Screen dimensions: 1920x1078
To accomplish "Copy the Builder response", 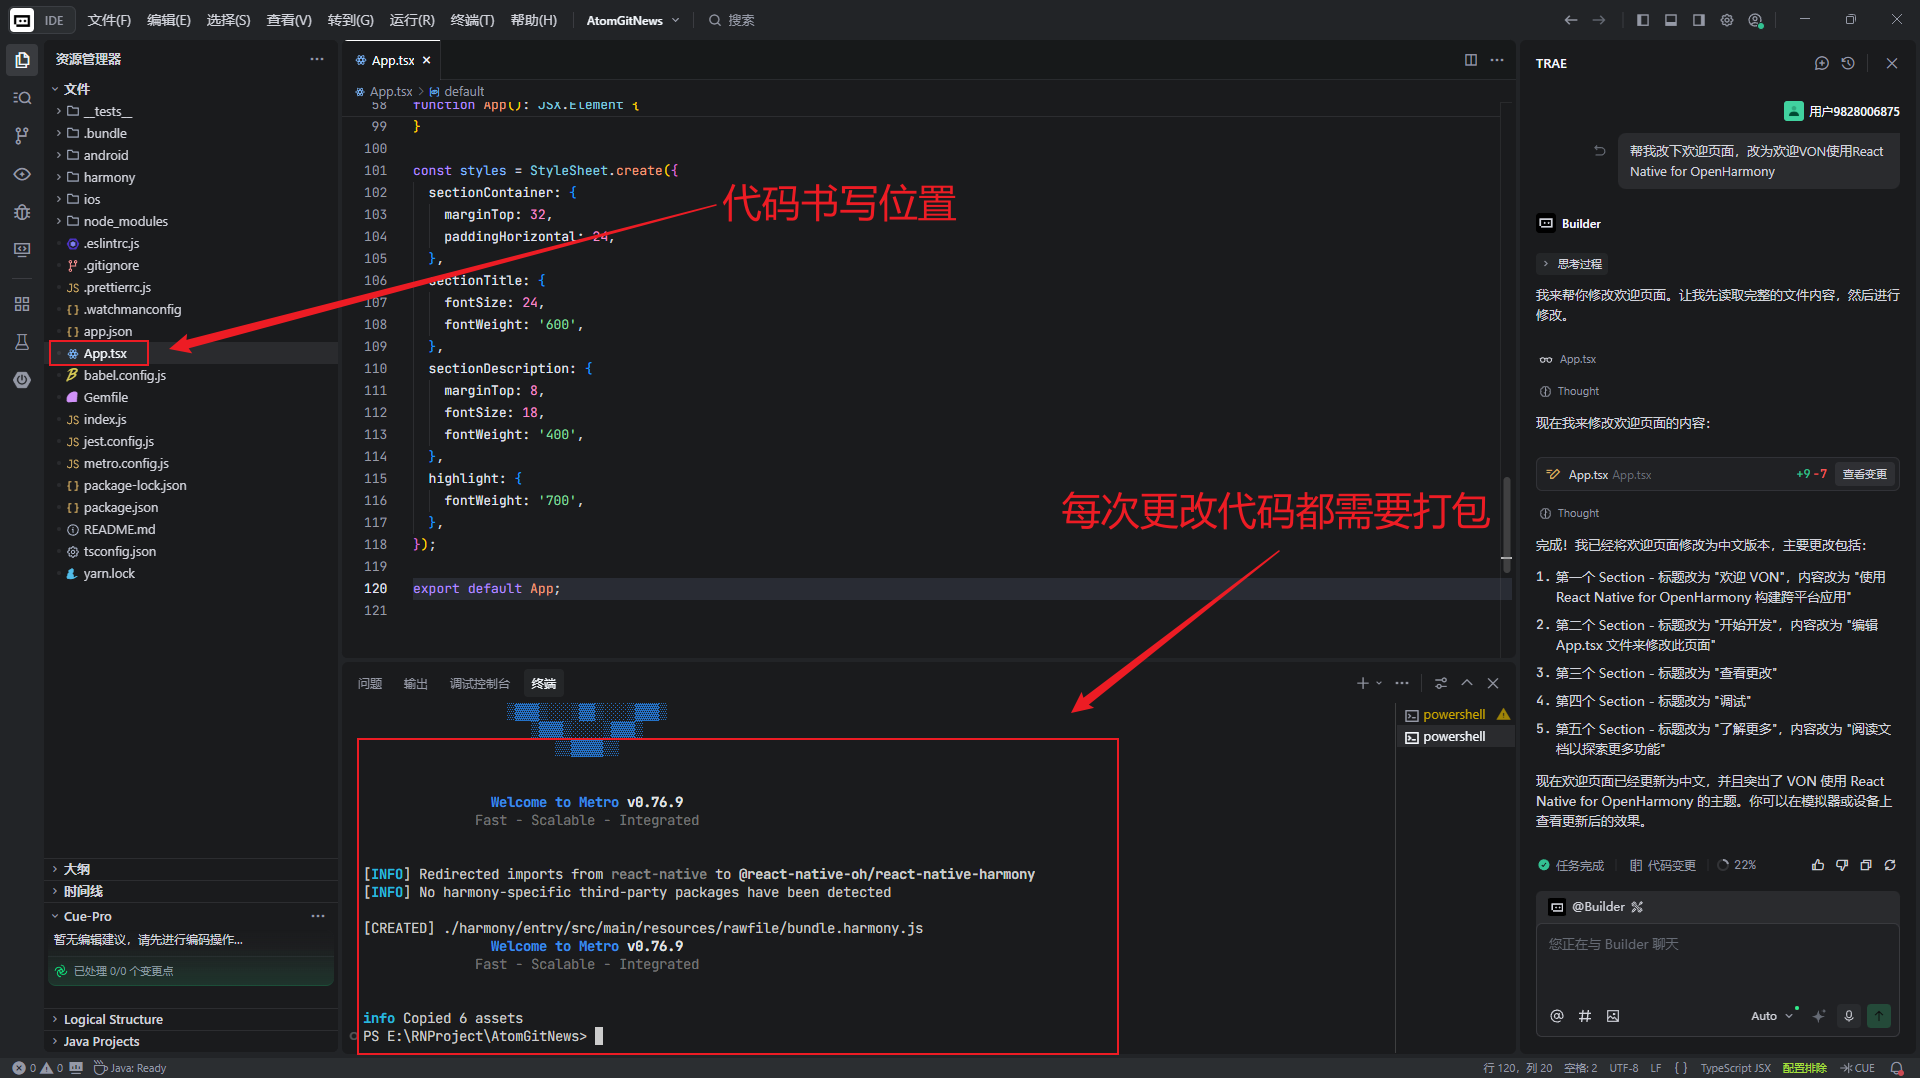I will (1866, 865).
